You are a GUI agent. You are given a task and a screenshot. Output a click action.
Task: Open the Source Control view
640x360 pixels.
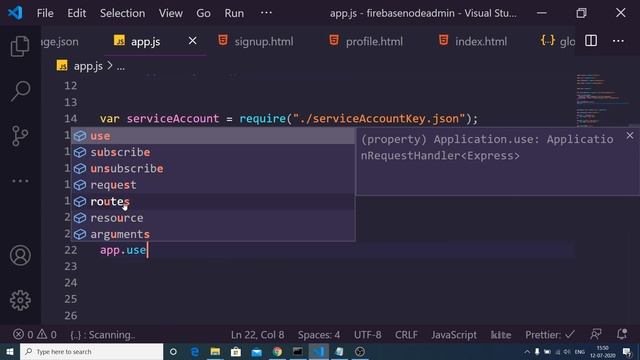tap(20, 136)
